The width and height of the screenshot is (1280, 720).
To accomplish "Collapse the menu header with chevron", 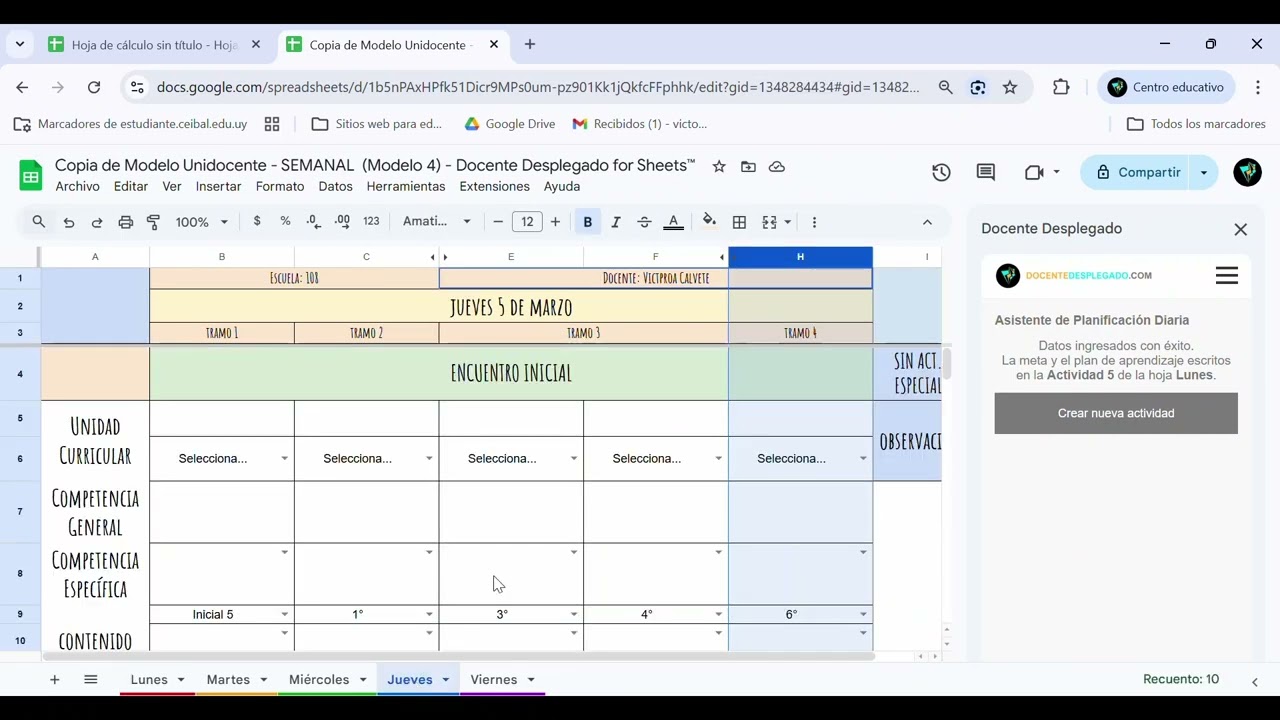I will (x=927, y=222).
